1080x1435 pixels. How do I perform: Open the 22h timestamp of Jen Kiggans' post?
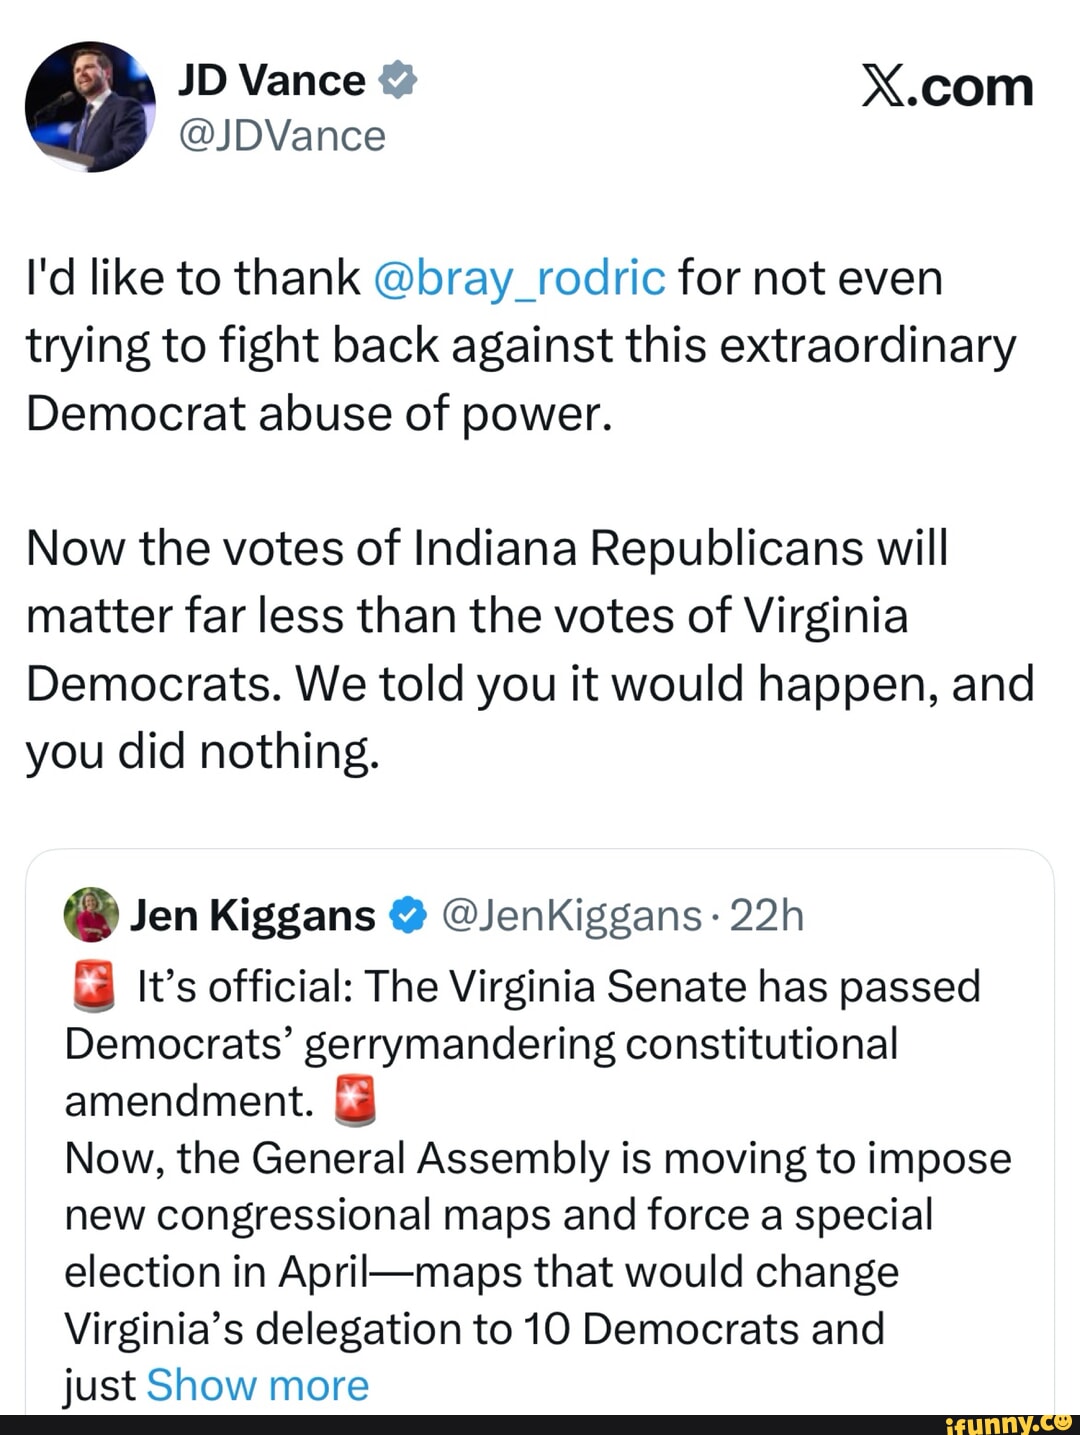pyautogui.click(x=773, y=913)
